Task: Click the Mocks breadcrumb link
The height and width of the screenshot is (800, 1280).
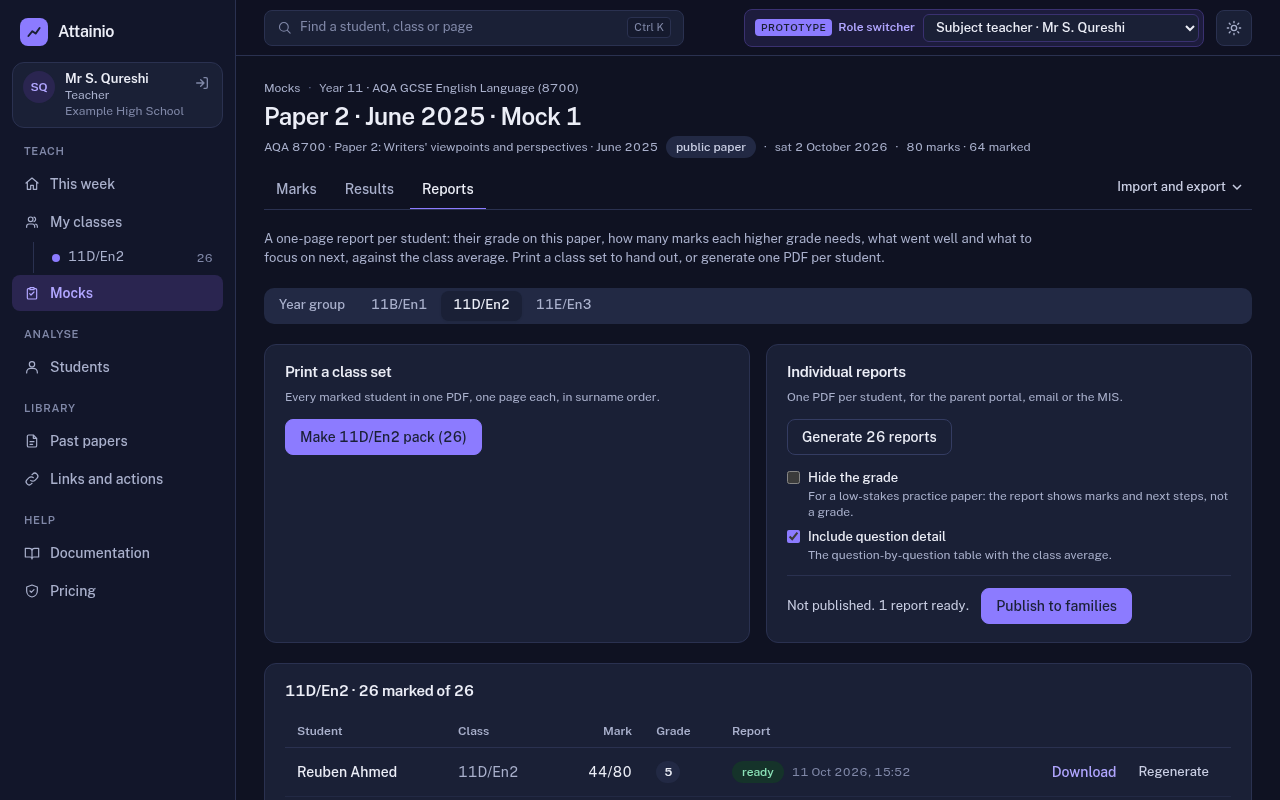Action: 282,88
